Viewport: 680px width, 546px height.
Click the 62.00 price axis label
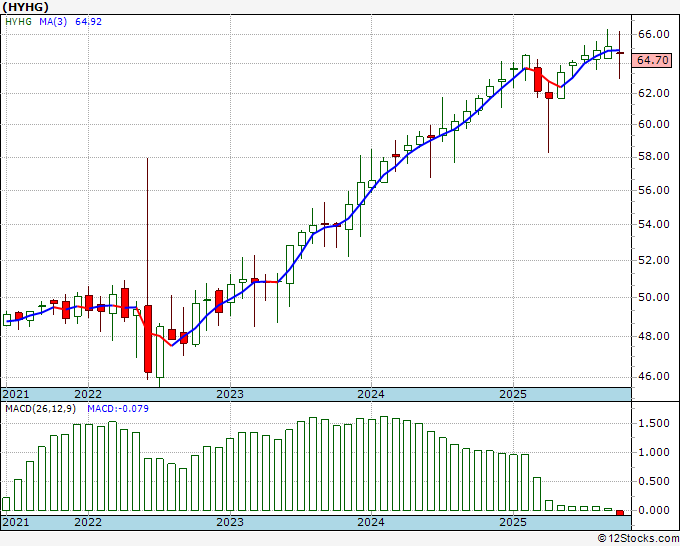click(x=653, y=93)
